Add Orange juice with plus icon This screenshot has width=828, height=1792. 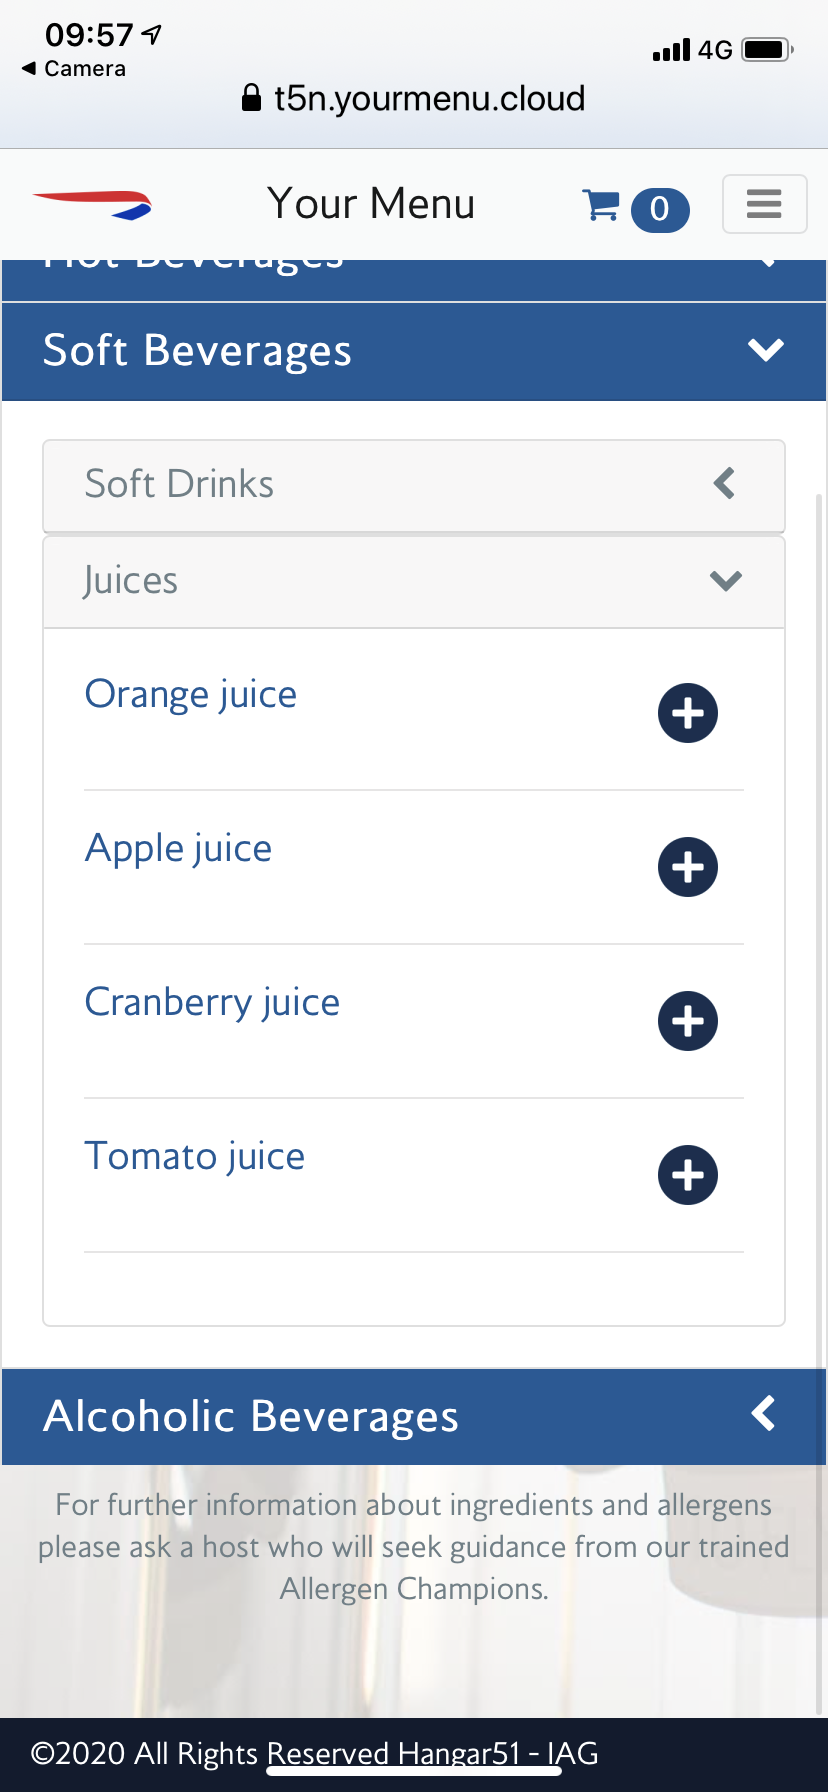(688, 713)
